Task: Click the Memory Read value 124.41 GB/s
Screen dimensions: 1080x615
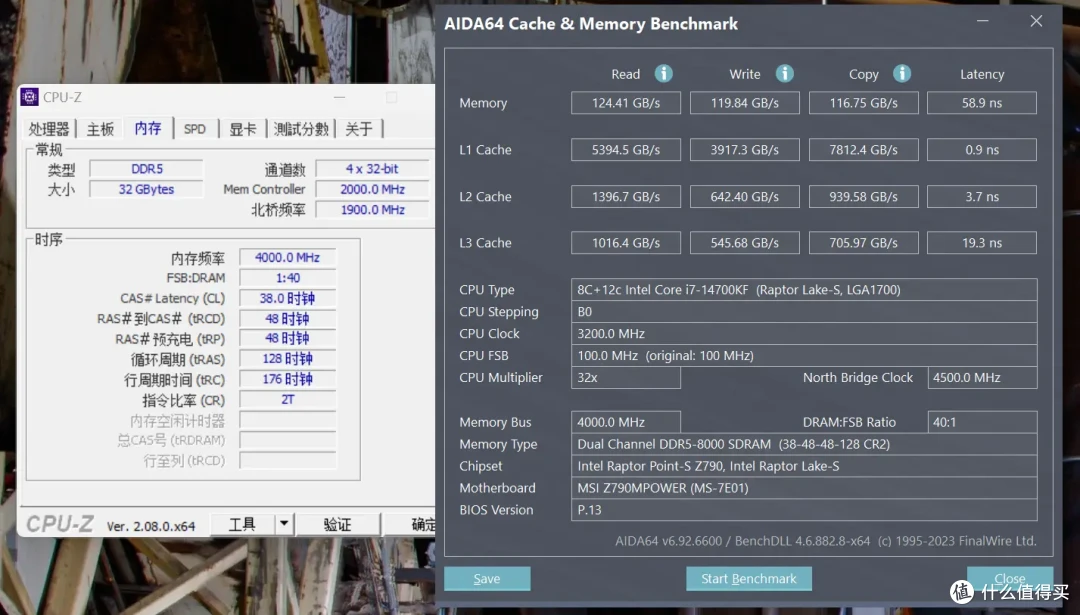Action: (625, 103)
